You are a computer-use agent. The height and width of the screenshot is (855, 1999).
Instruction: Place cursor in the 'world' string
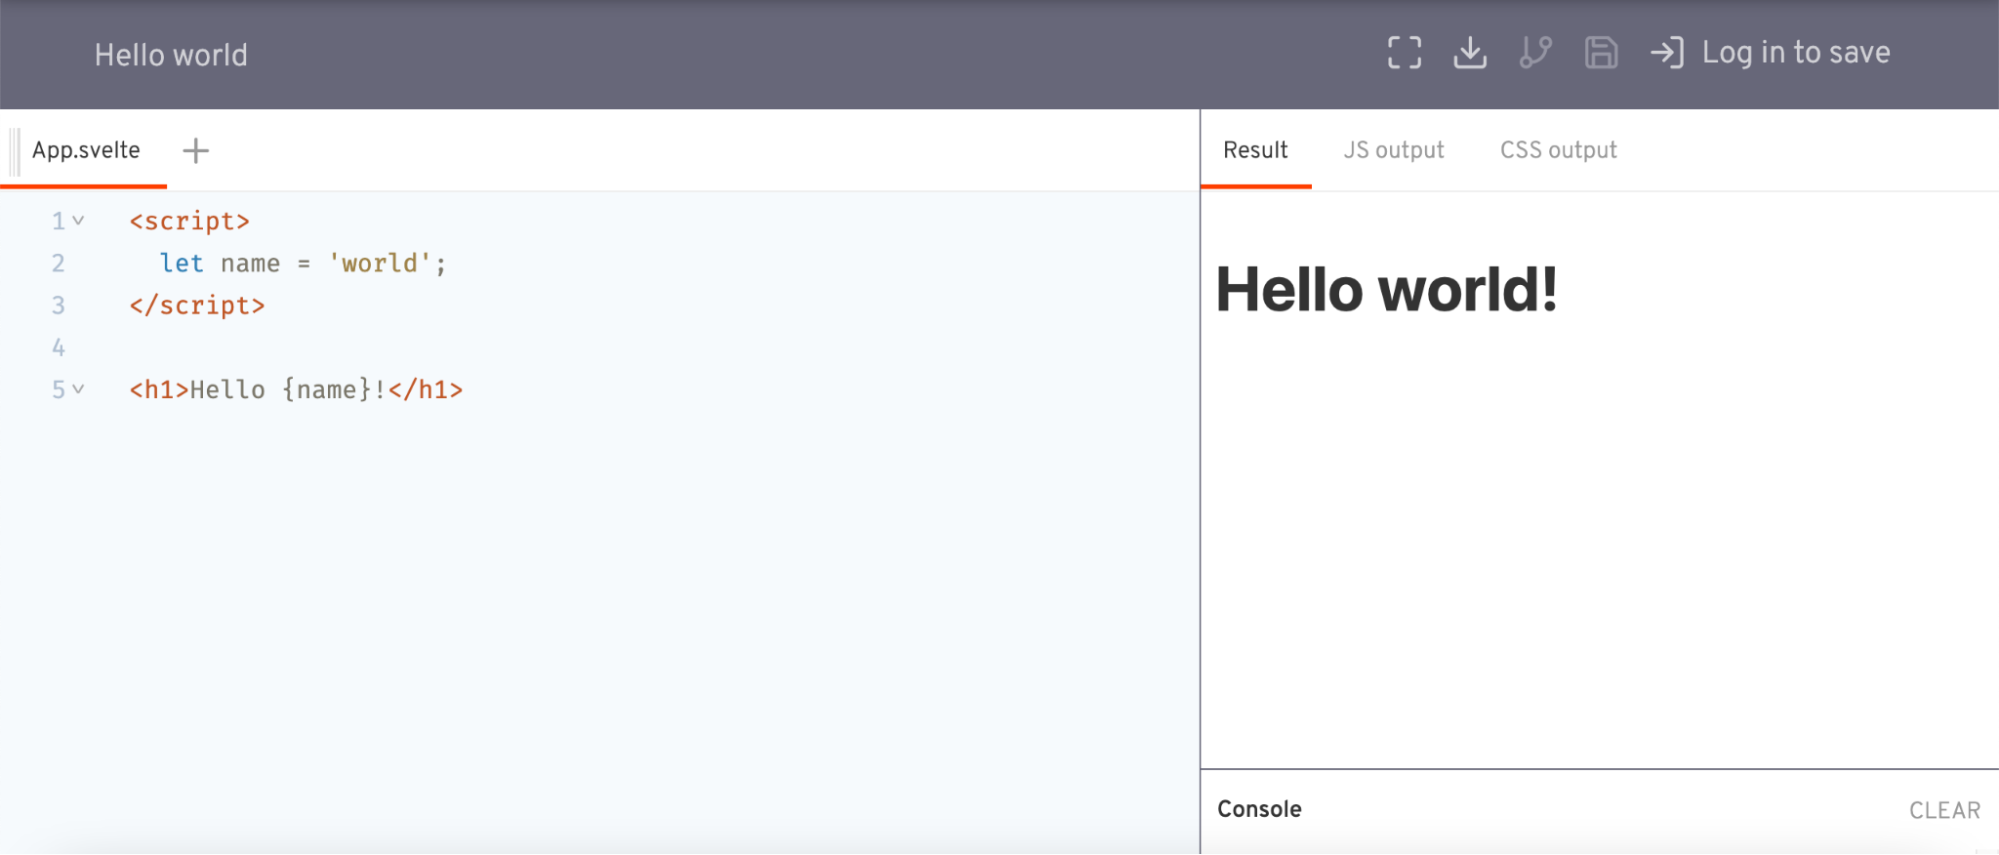pyautogui.click(x=379, y=264)
